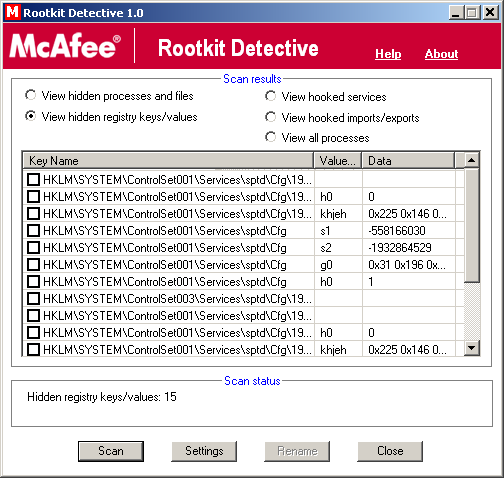Viewport: 504px width, 478px height.
Task: Click the McAfee logo in the banner
Action: (x=65, y=46)
